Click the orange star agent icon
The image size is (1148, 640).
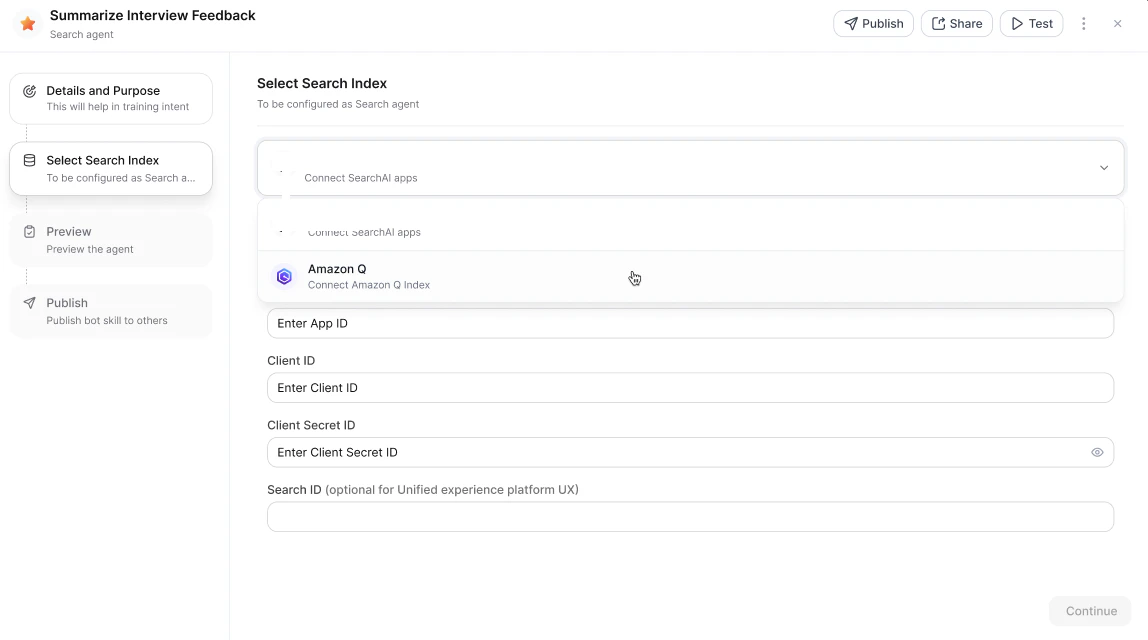pyautogui.click(x=26, y=24)
